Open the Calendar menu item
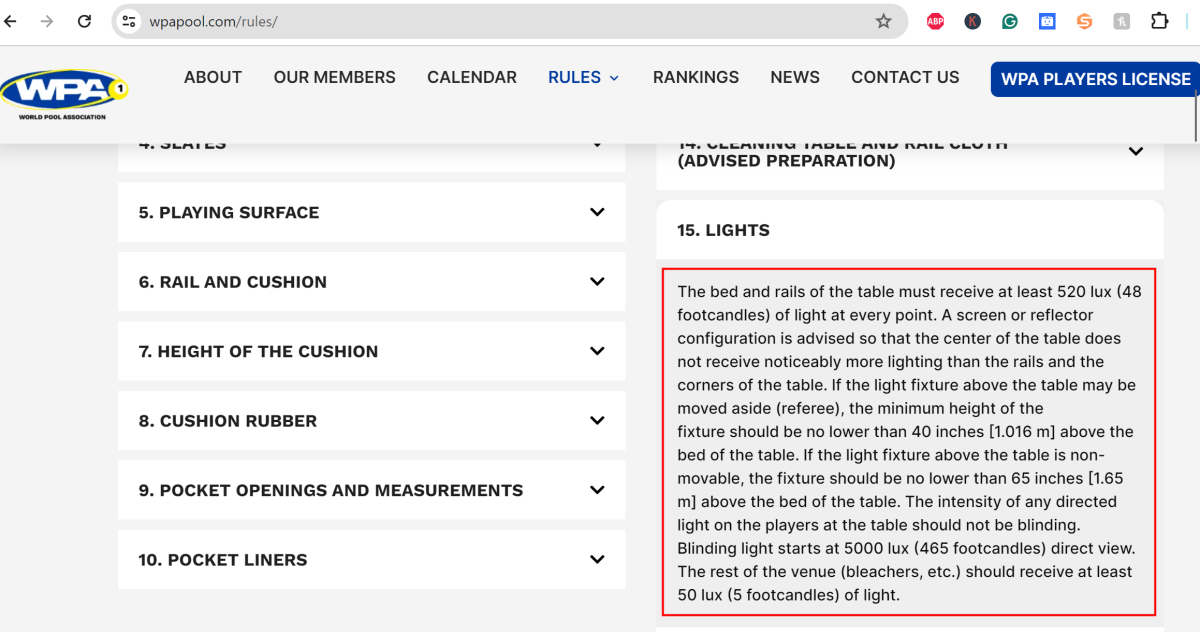This screenshot has height=632, width=1200. 471,77
